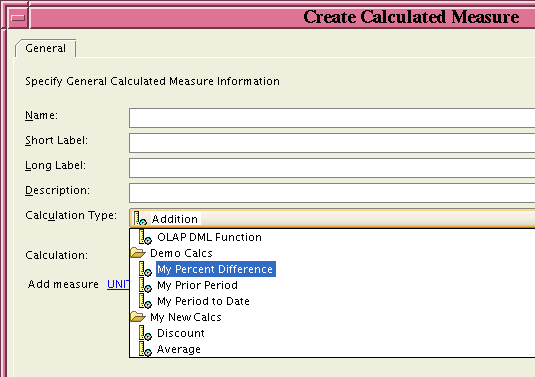Choose My Period to Date calculation
Viewport: 535px width, 377px height.
pyautogui.click(x=203, y=301)
